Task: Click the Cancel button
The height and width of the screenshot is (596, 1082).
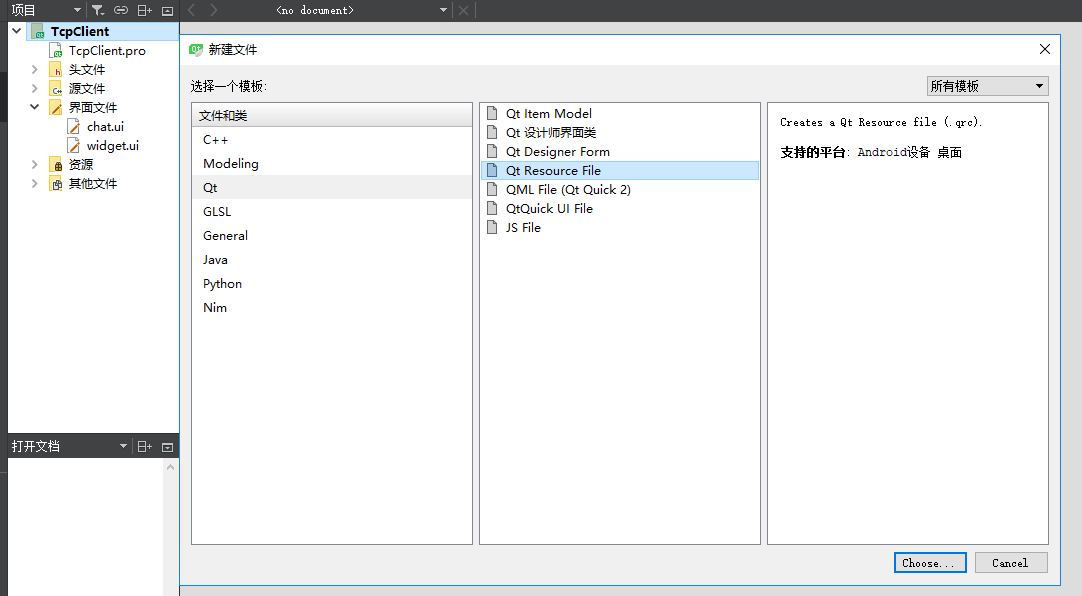Action: (x=1011, y=563)
